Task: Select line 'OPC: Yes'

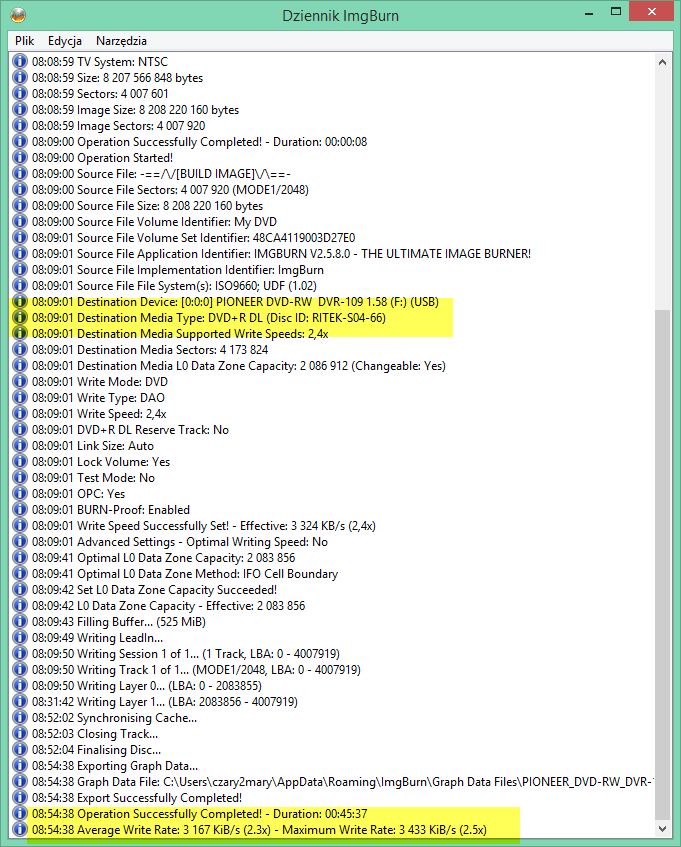Action: (x=78, y=494)
